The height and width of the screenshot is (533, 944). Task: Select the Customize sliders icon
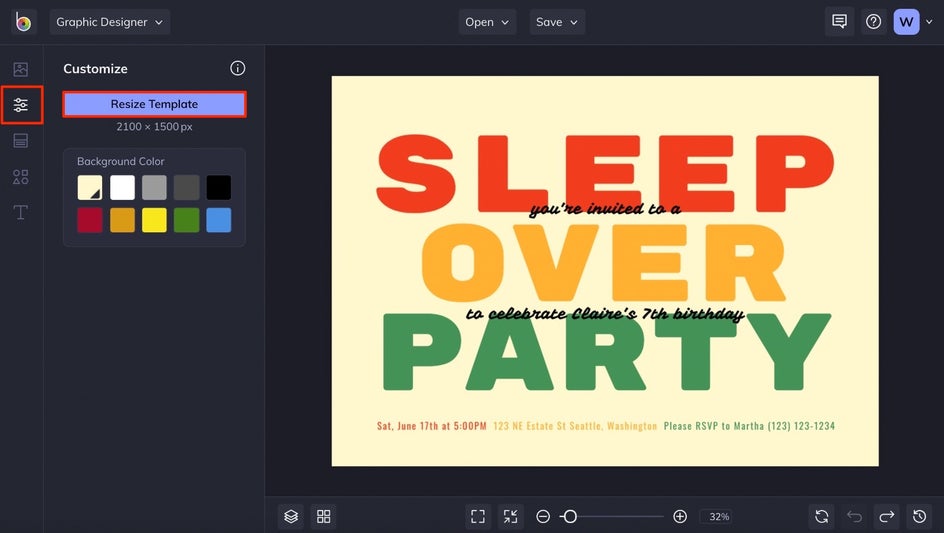point(21,105)
